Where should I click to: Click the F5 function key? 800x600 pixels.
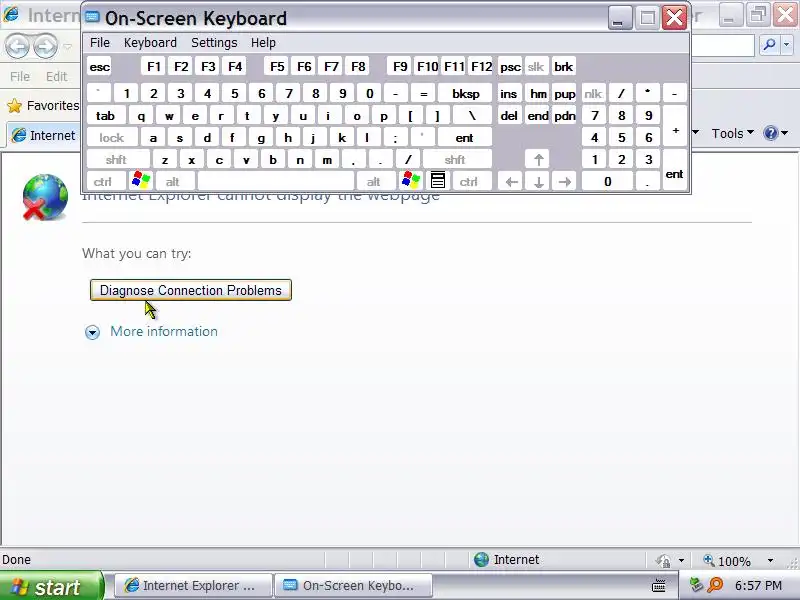point(277,67)
